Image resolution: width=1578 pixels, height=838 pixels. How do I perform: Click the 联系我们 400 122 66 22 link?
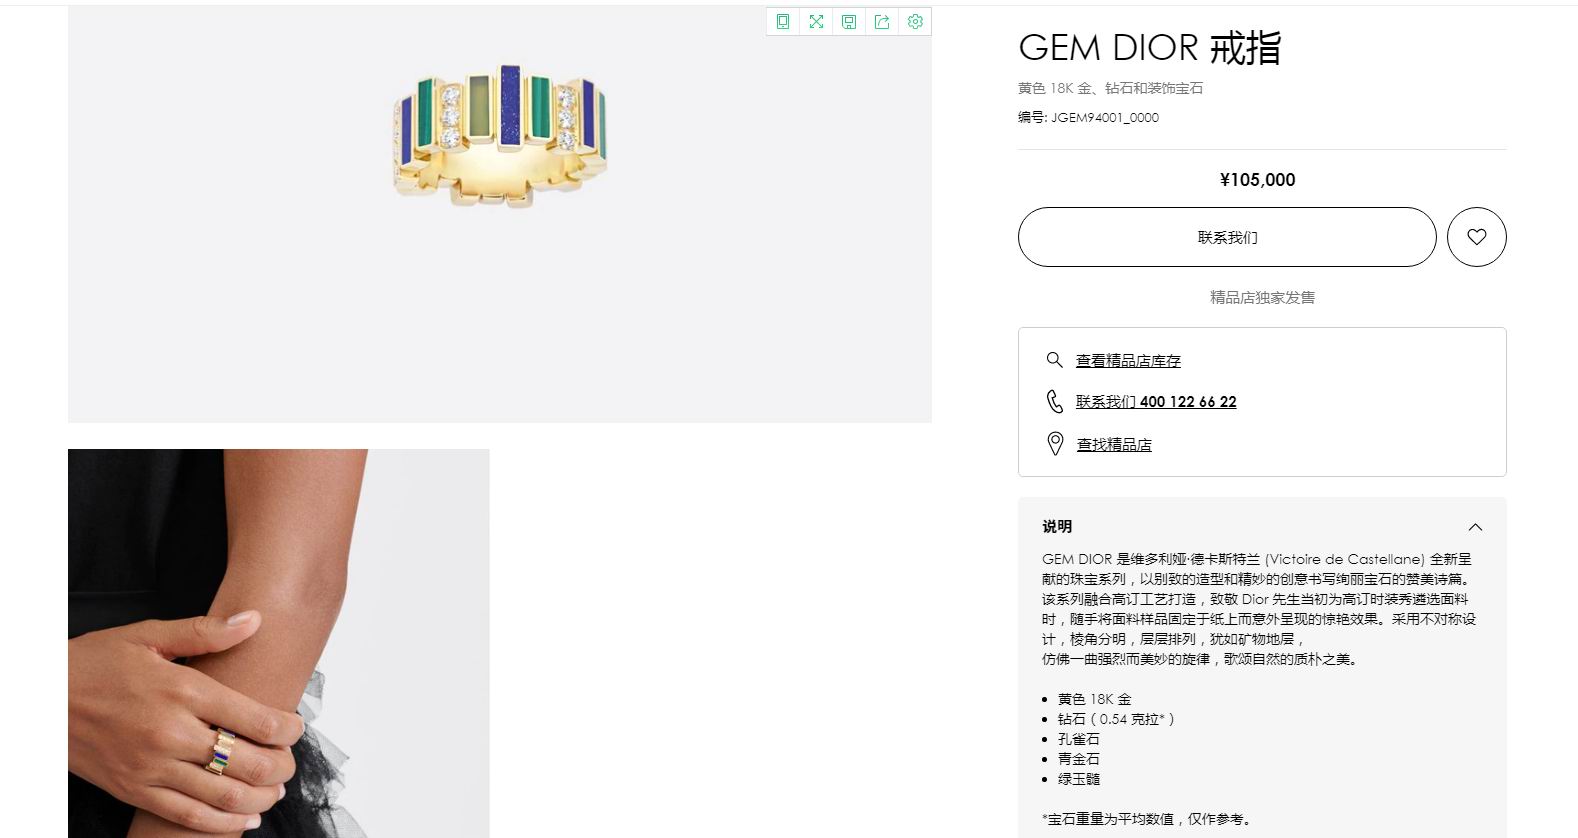[1156, 402]
